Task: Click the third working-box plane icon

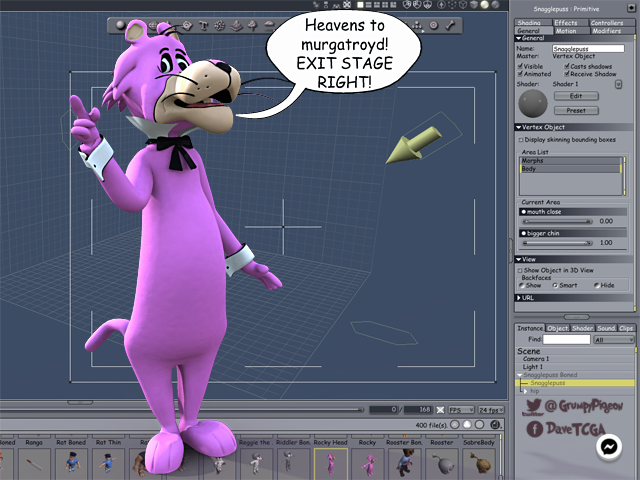Action: point(427,4)
